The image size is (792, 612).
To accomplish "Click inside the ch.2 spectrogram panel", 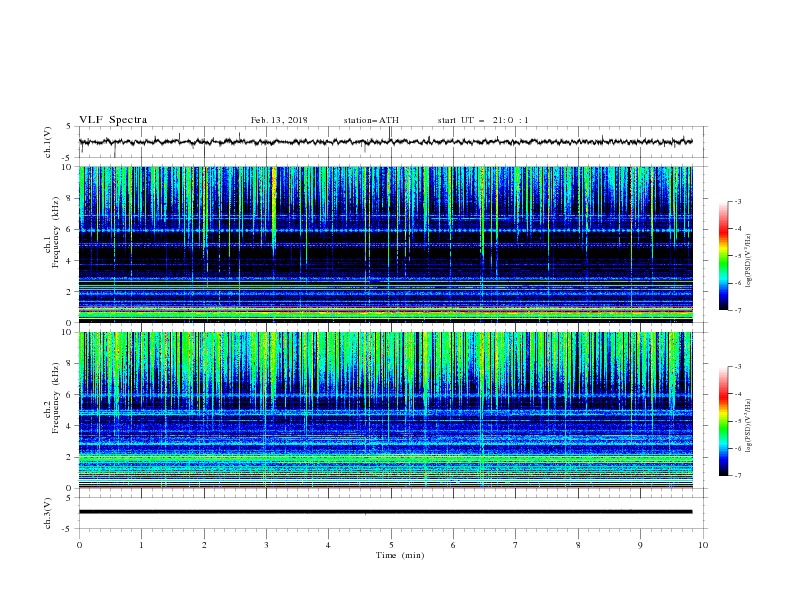I will (385, 410).
